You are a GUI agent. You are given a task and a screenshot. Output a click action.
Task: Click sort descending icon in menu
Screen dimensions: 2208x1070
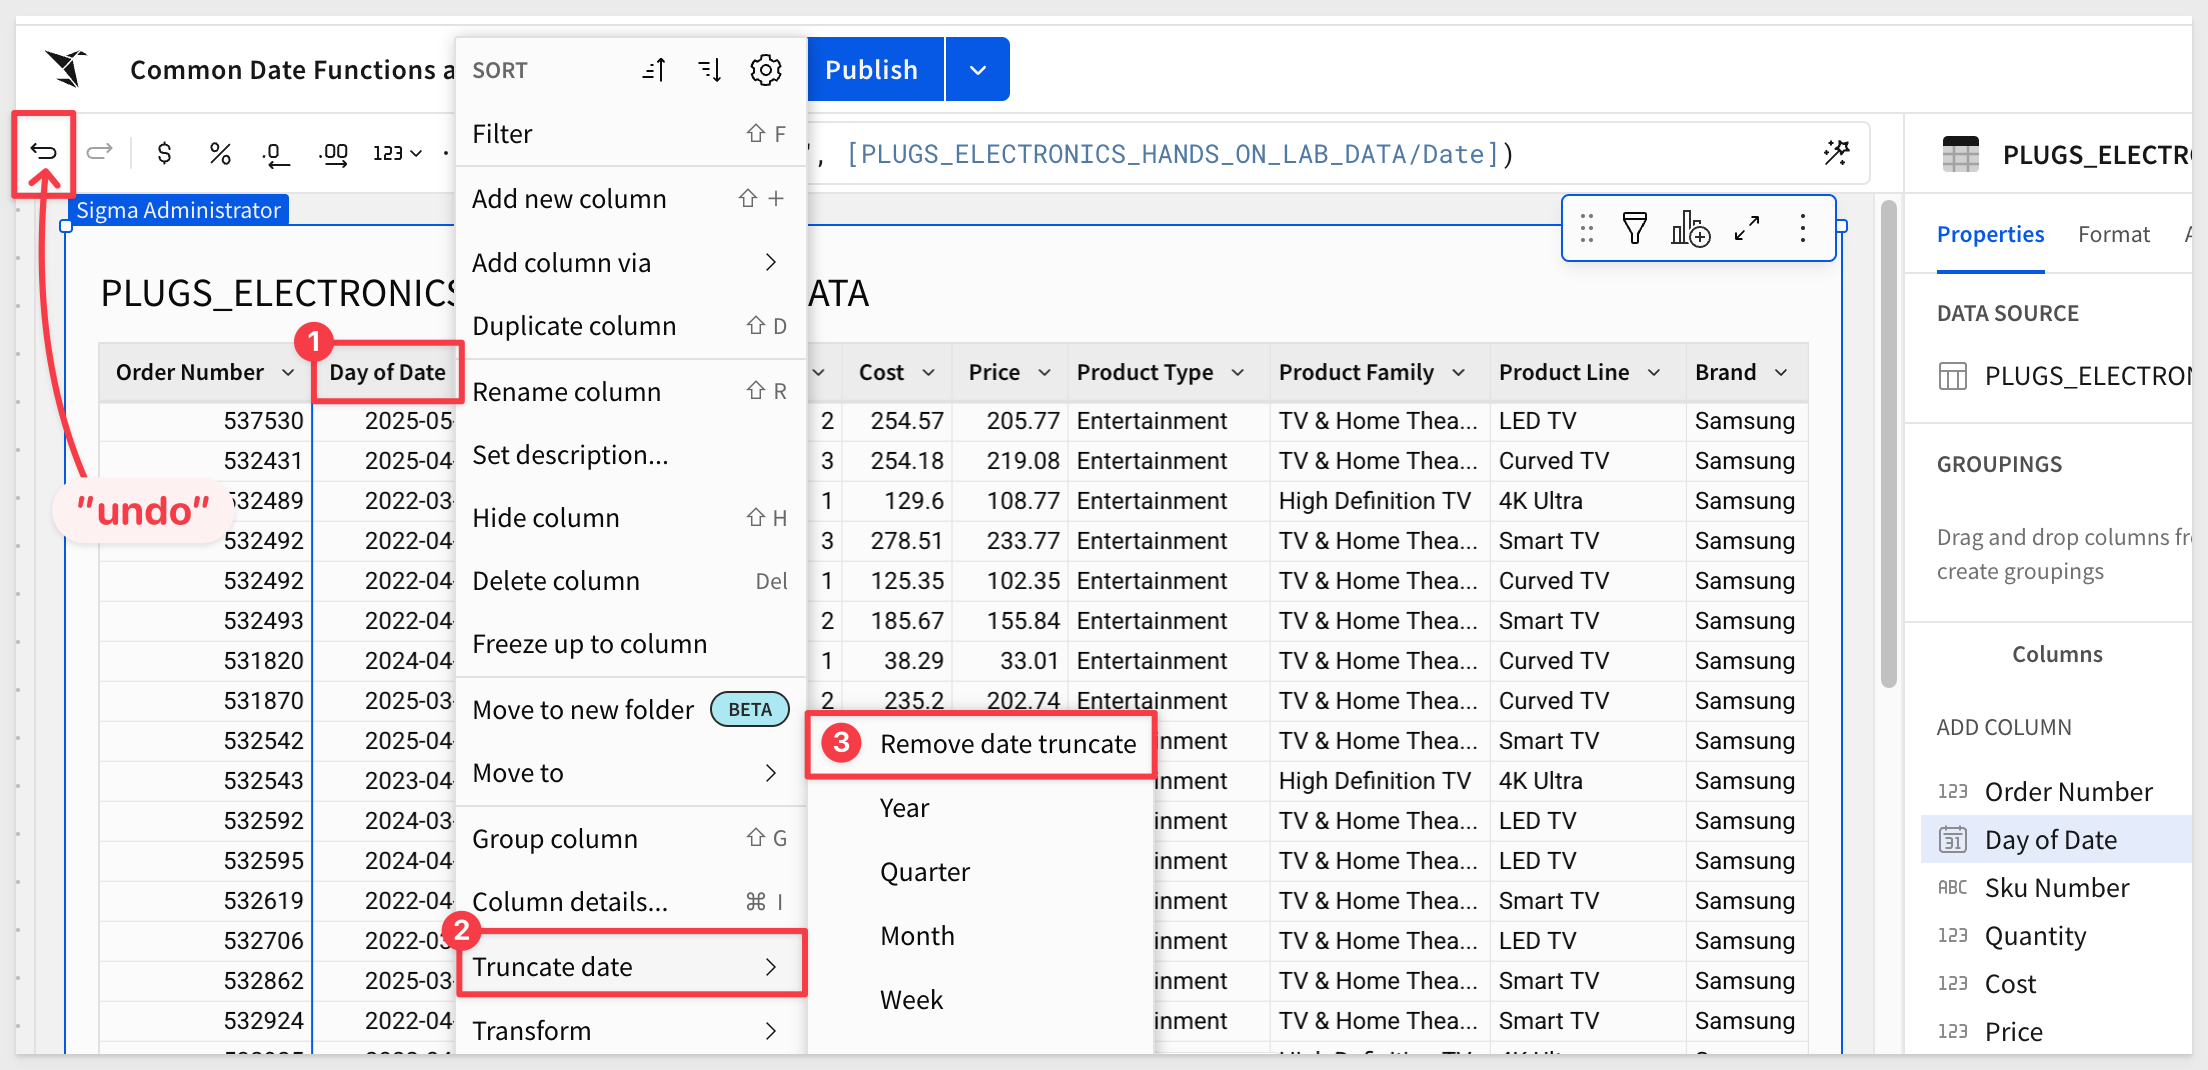point(710,70)
